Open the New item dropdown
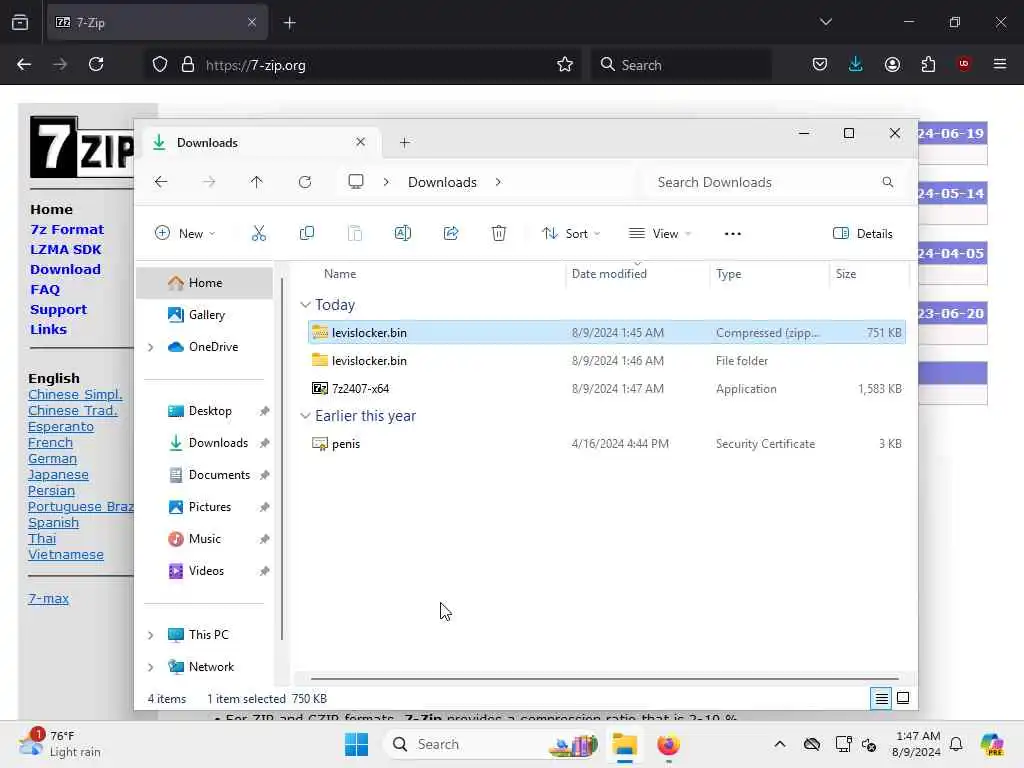 (185, 233)
